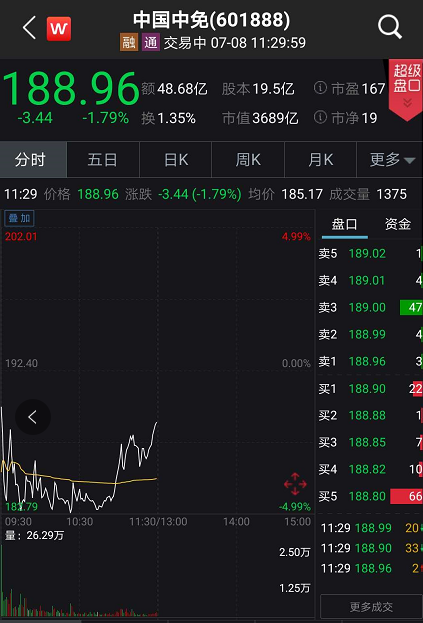Switch to the 五日 chart tab
Screen dimensions: 423x623
pos(103,160)
